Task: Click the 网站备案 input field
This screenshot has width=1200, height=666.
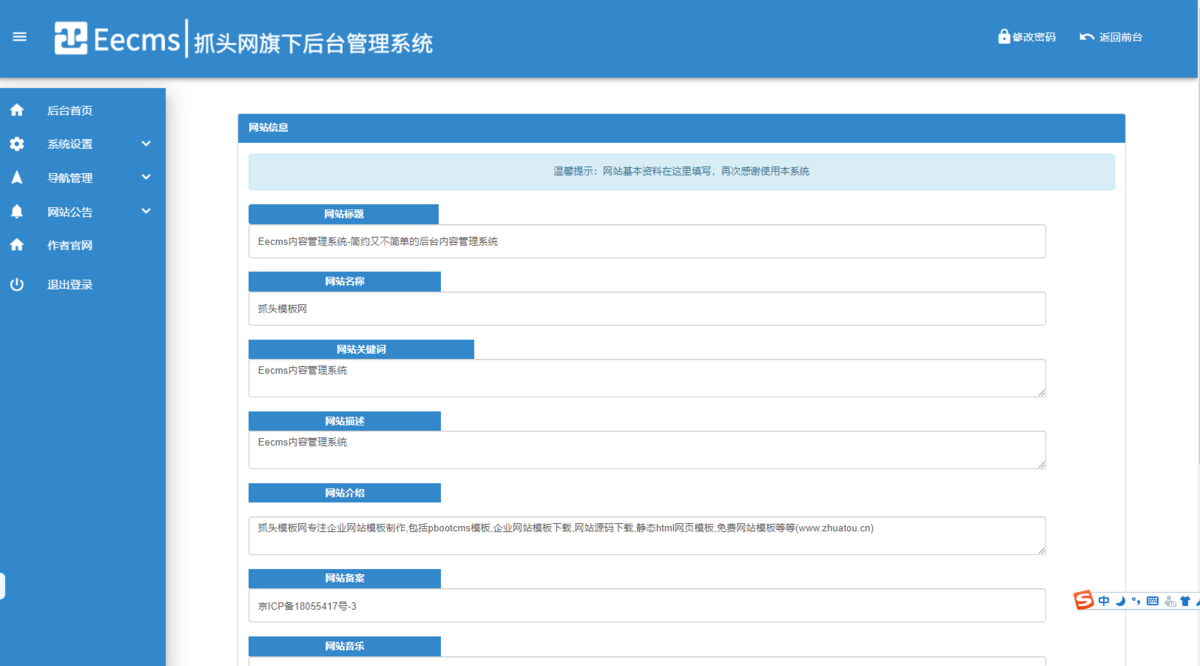Action: click(x=647, y=605)
